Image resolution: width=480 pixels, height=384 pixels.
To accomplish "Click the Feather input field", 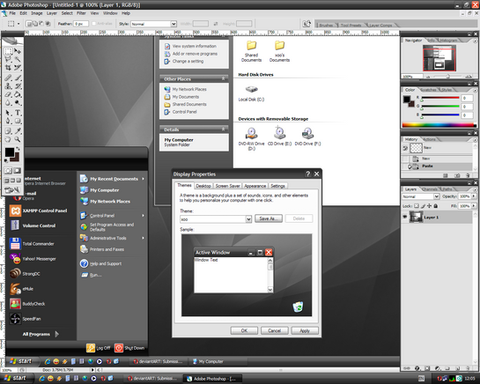I will [81, 24].
